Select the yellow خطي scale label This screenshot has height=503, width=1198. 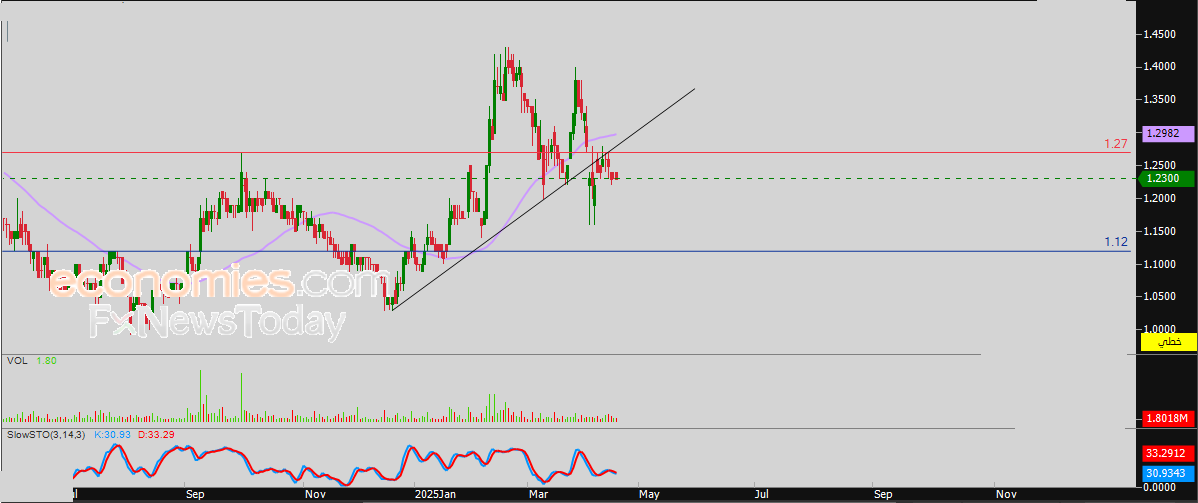click(x=1168, y=342)
